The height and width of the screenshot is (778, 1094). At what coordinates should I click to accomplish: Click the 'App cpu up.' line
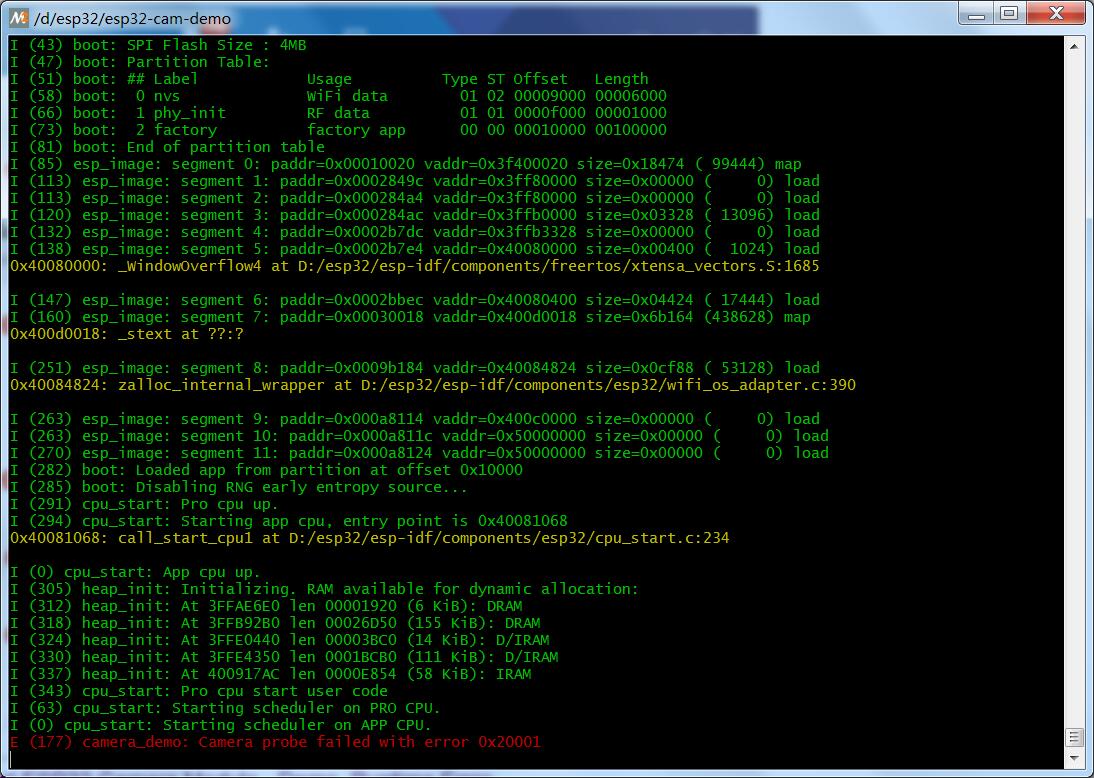coord(135,573)
